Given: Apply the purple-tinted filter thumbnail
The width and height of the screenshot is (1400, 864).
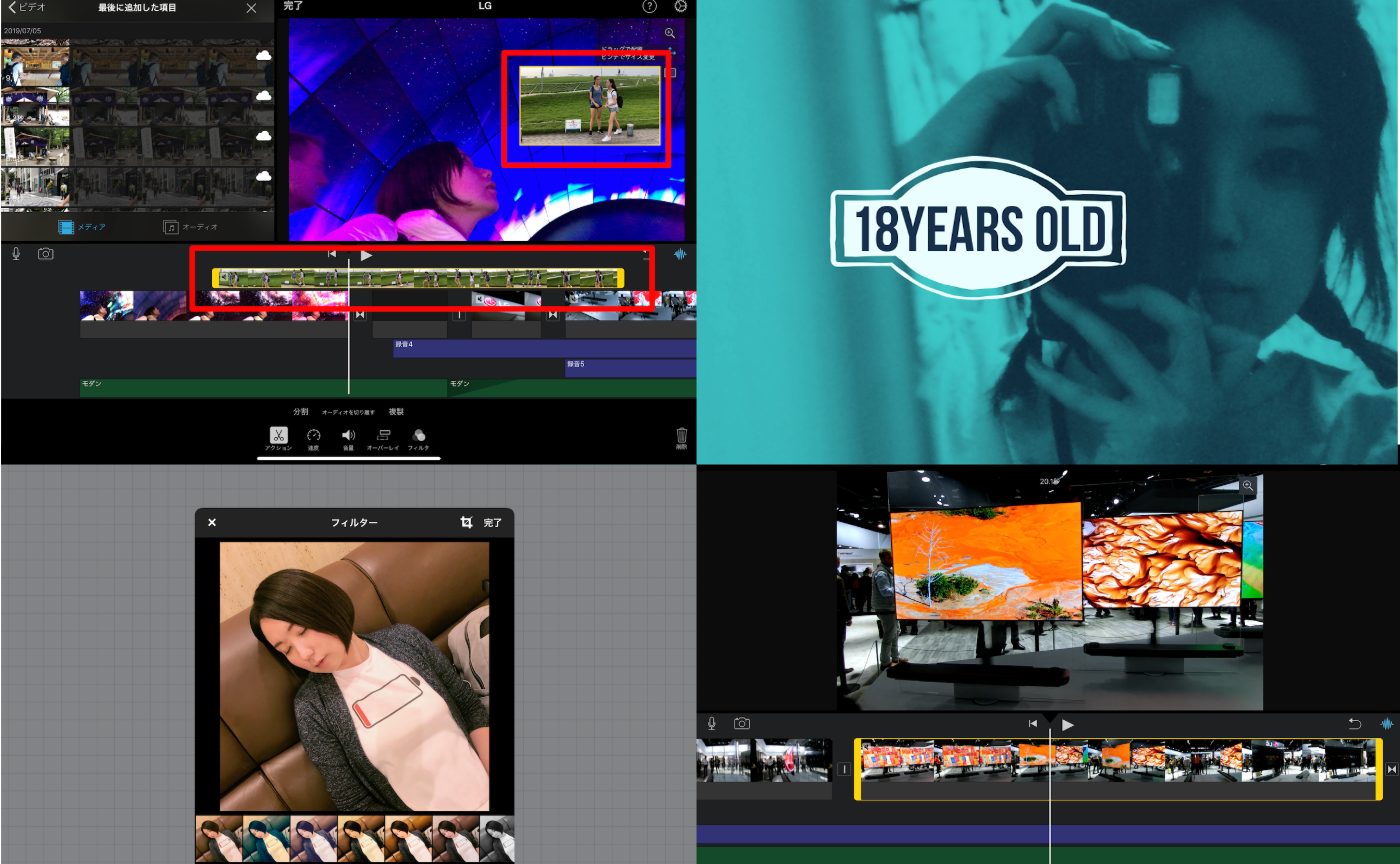Looking at the screenshot, I should pyautogui.click(x=314, y=840).
